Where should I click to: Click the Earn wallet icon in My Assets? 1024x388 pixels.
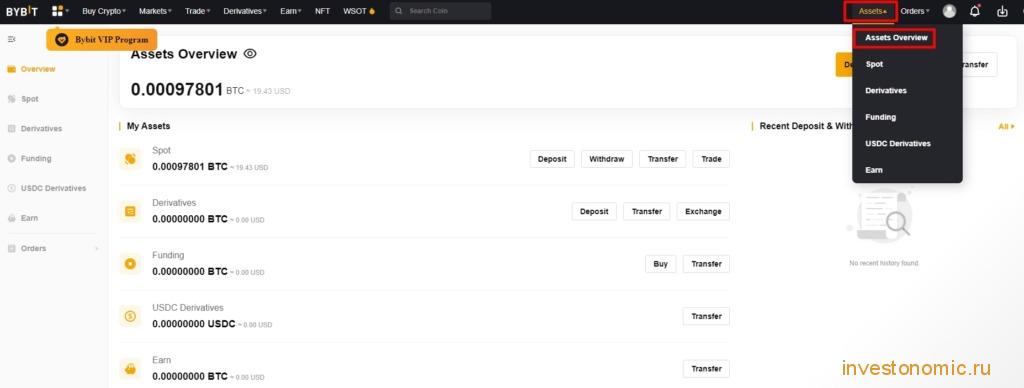pyautogui.click(x=130, y=368)
